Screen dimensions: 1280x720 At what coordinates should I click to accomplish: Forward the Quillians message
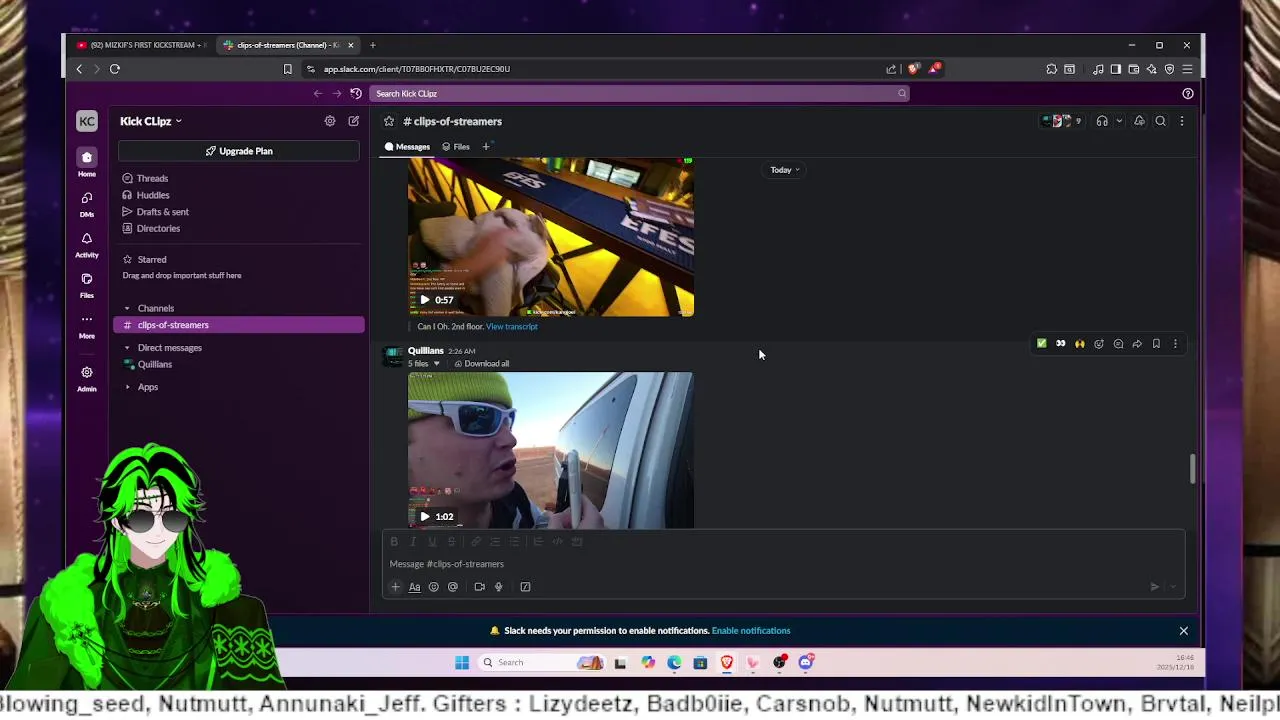[1137, 344]
